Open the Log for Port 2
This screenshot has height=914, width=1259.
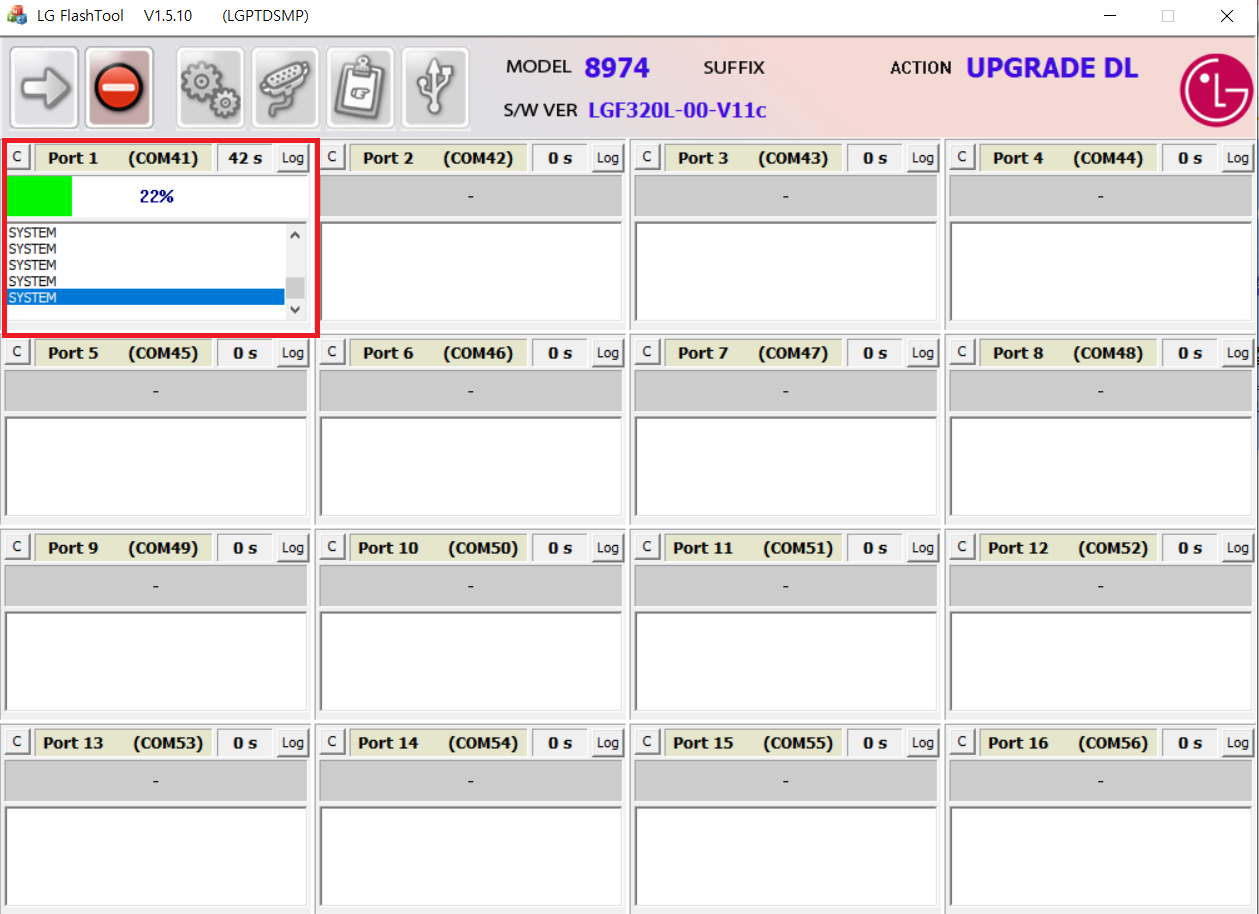point(607,158)
